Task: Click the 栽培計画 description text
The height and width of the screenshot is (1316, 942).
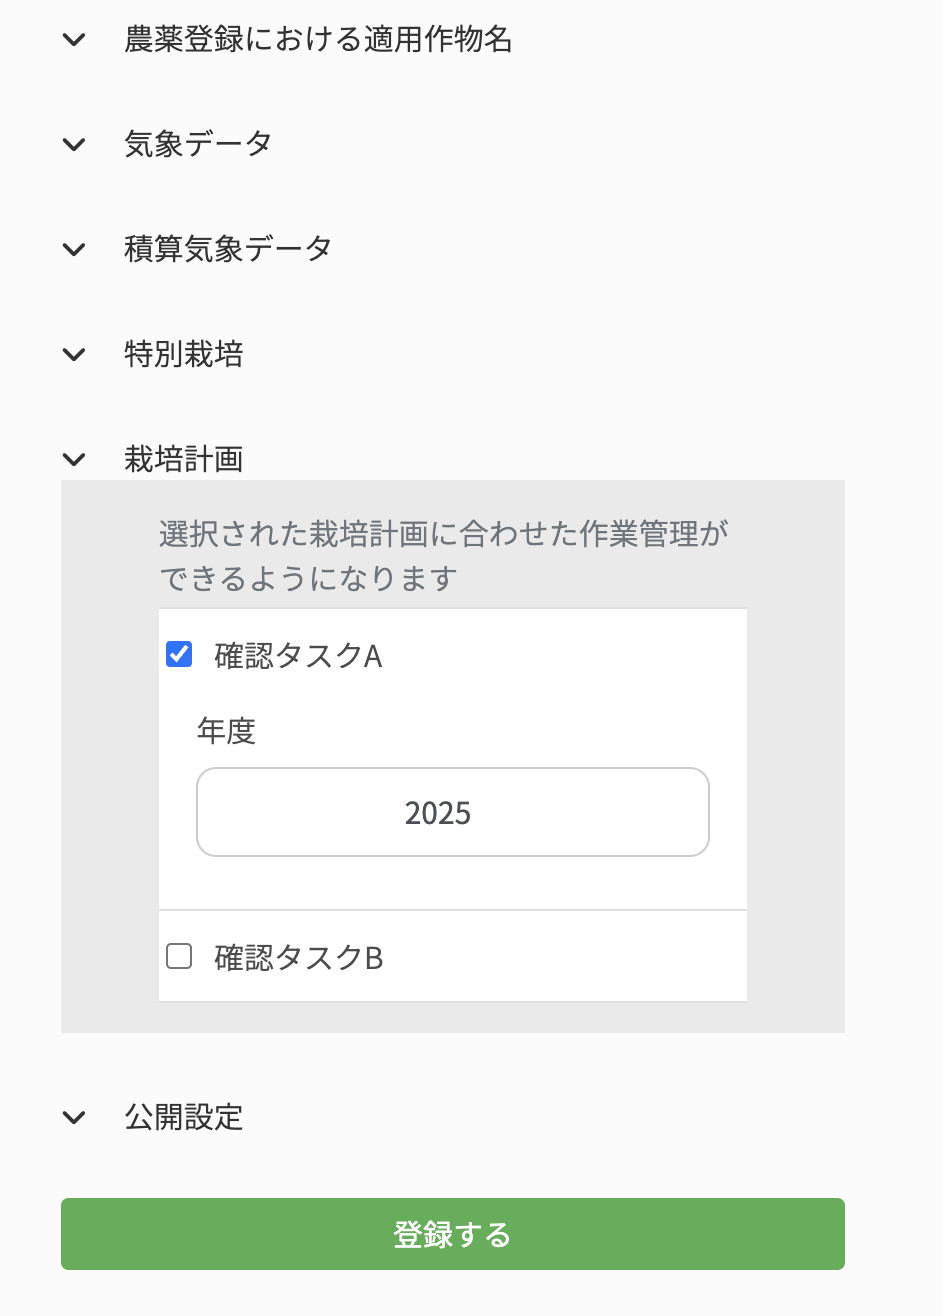Action: (444, 556)
